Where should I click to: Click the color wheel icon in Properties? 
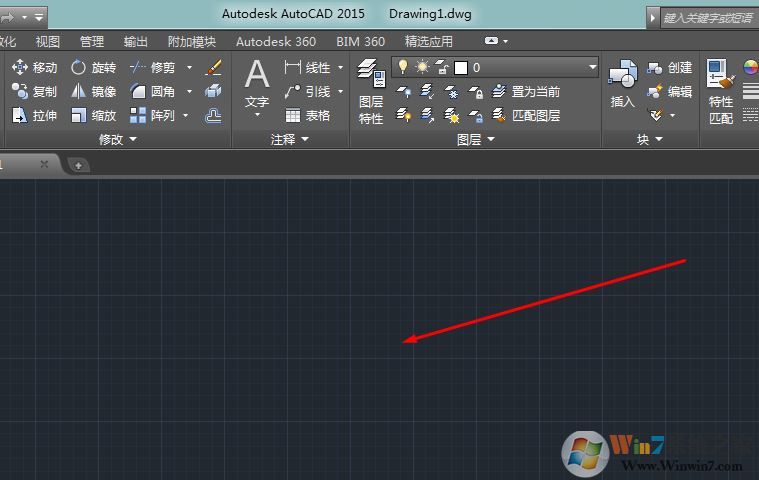pyautogui.click(x=751, y=67)
